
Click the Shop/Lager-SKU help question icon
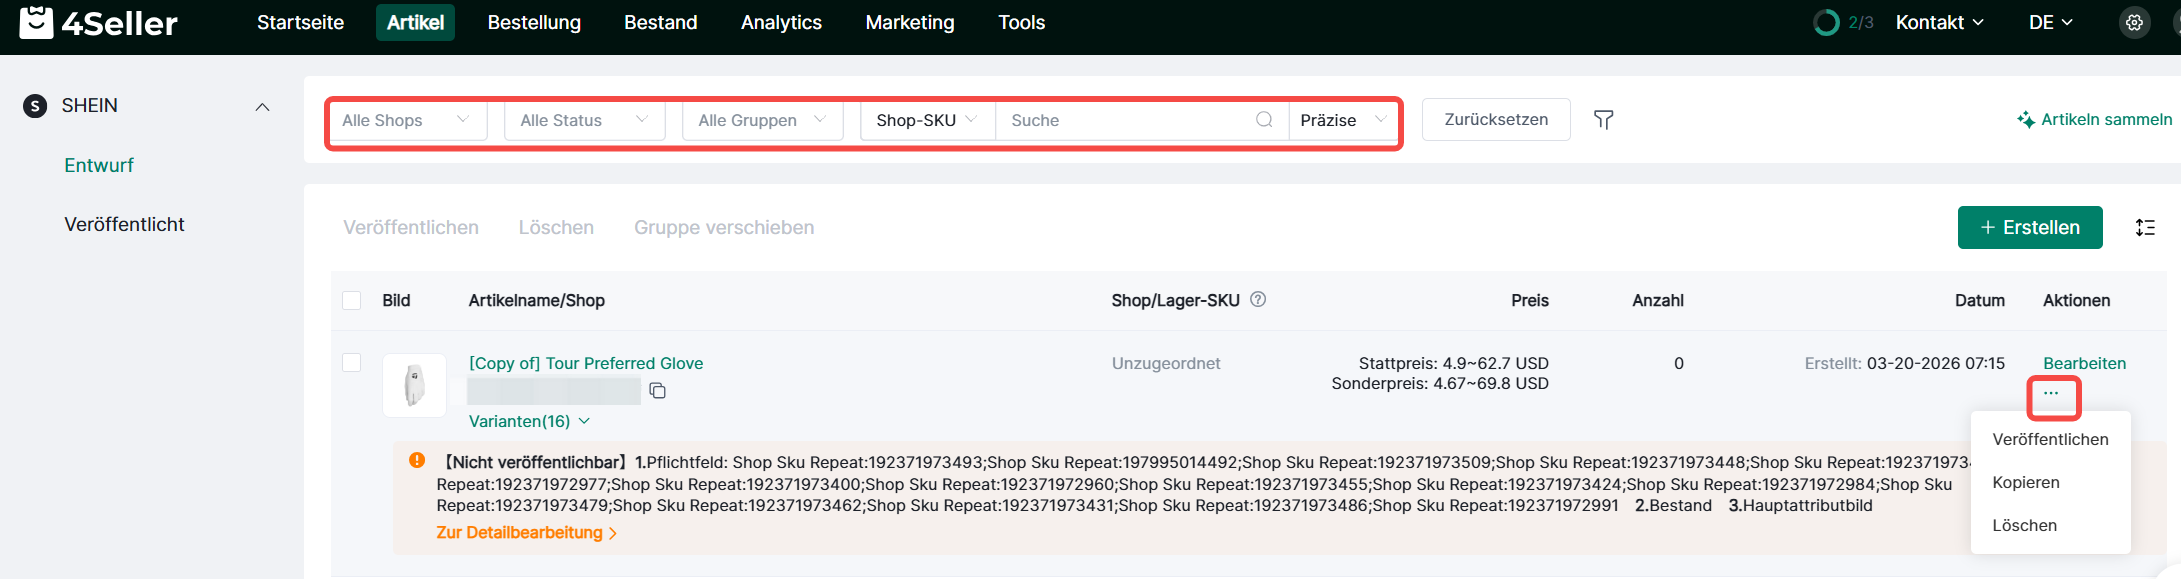(1258, 299)
